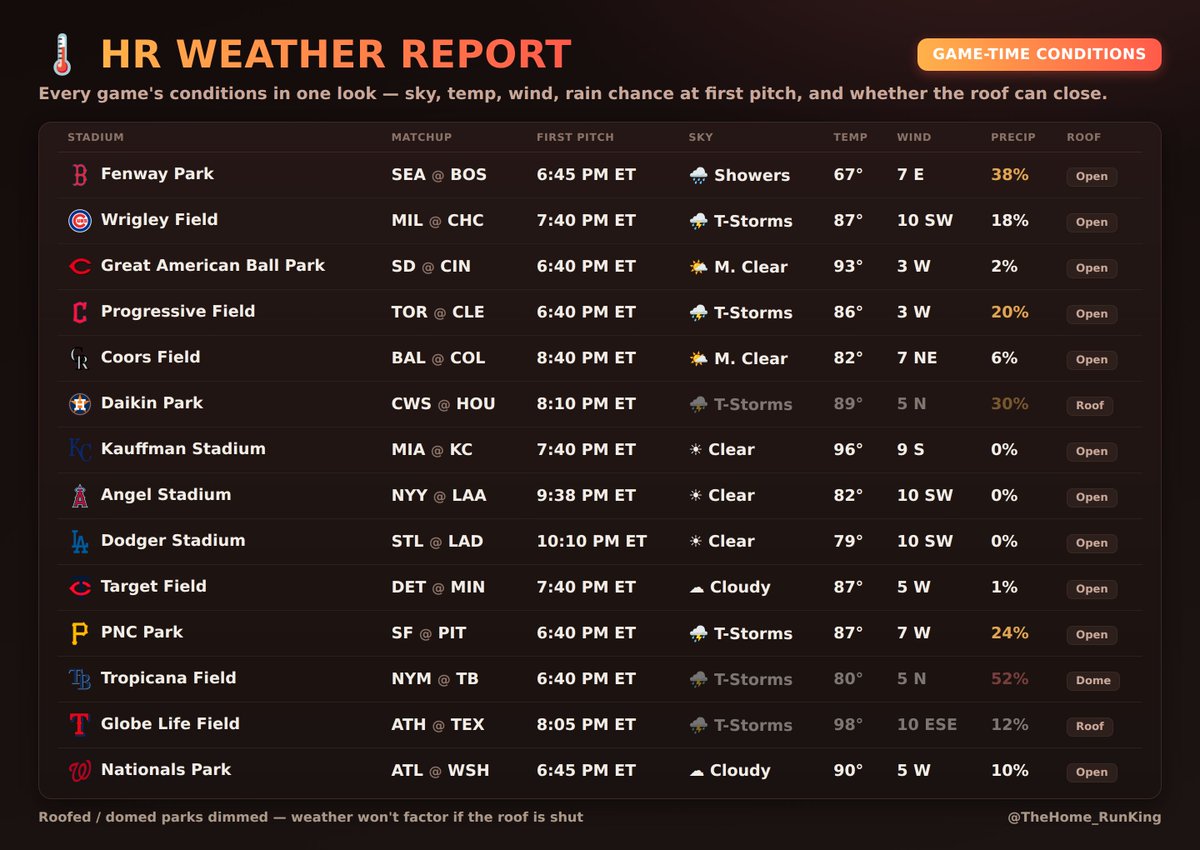
Task: Click the ATL @ WSH matchup
Action: (440, 771)
